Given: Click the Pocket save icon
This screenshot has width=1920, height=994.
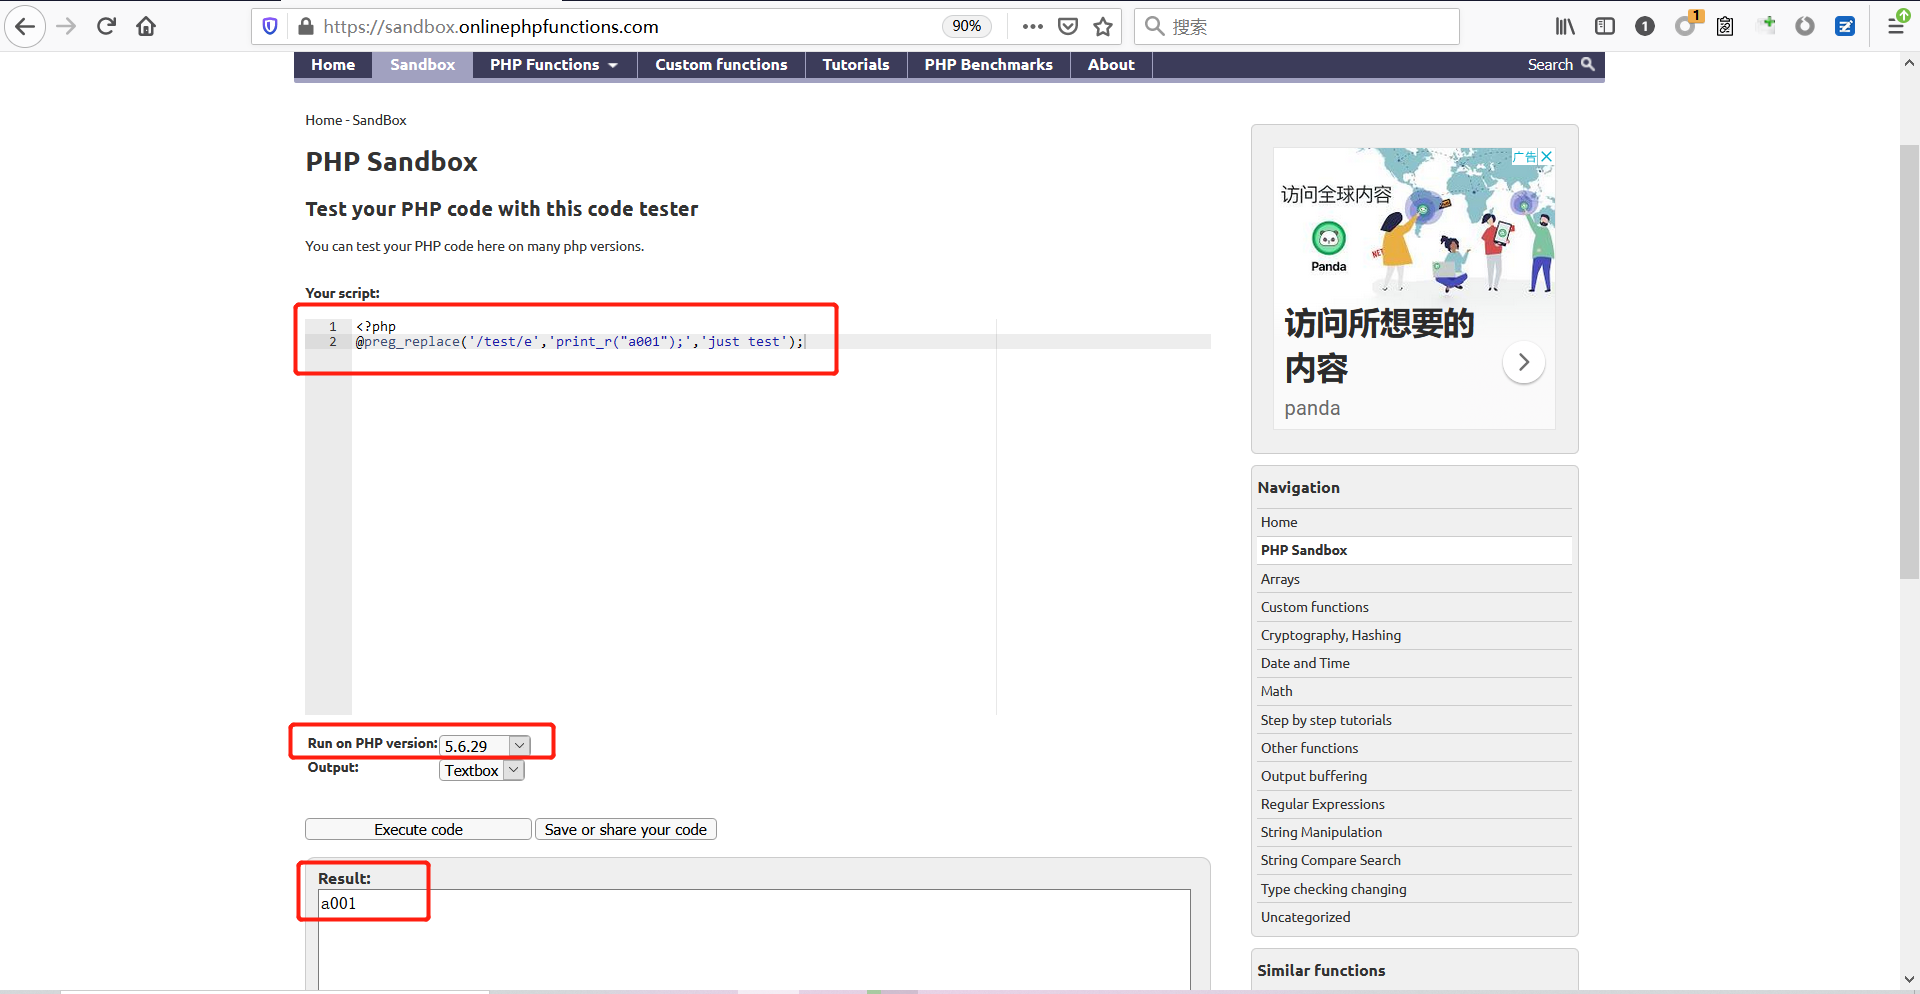Looking at the screenshot, I should [x=1068, y=26].
